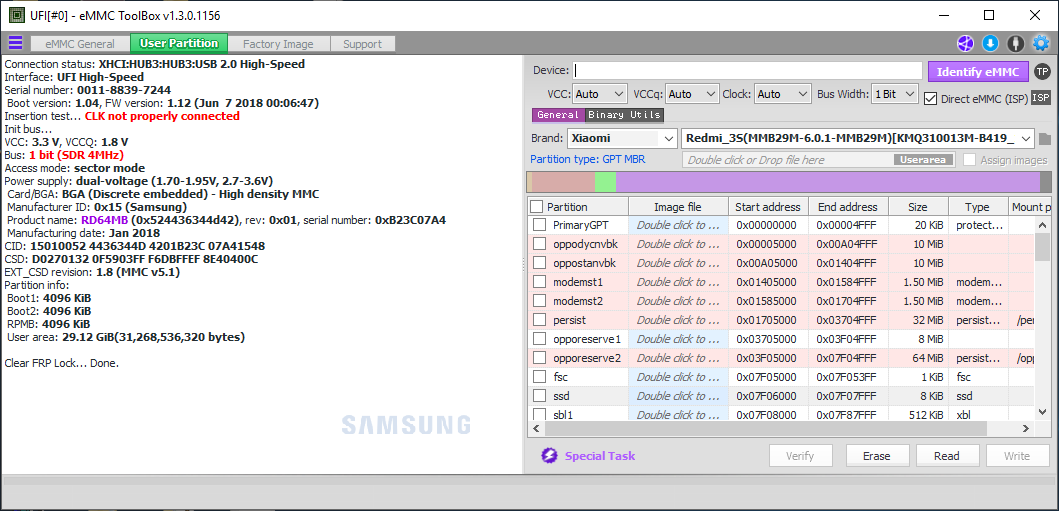
Task: Select the ssd partition row name
Action: coord(561,396)
